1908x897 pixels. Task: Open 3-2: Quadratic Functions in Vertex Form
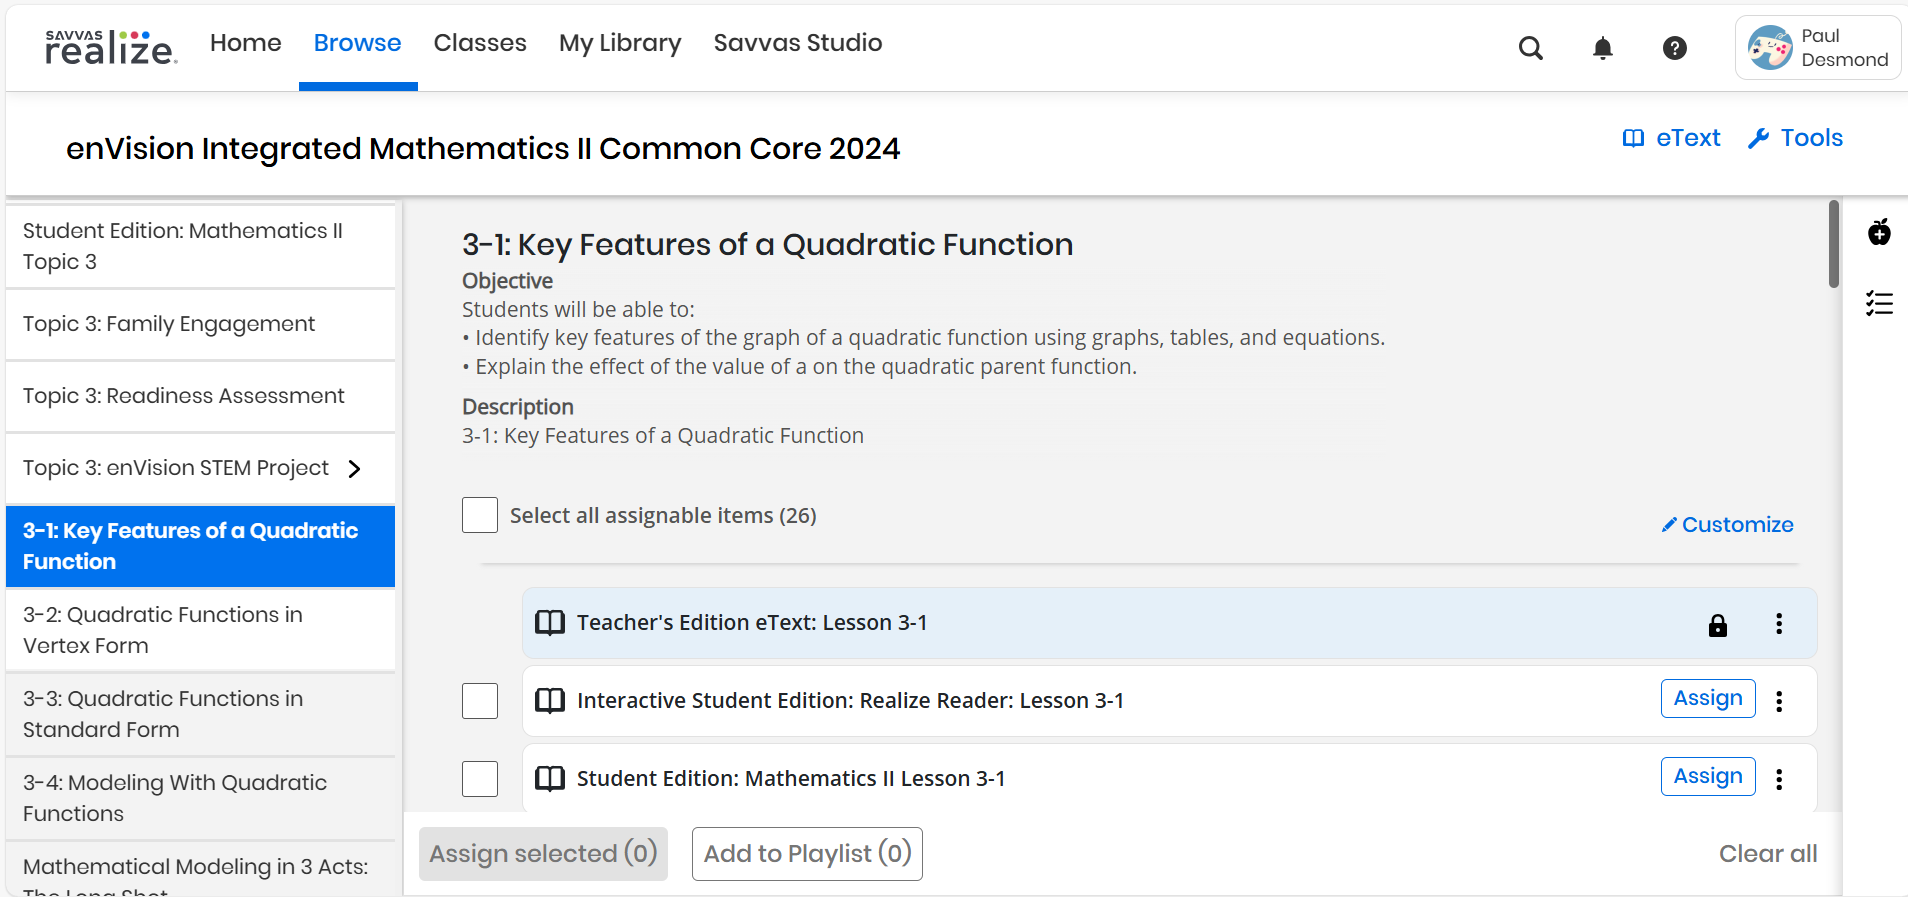coord(200,630)
